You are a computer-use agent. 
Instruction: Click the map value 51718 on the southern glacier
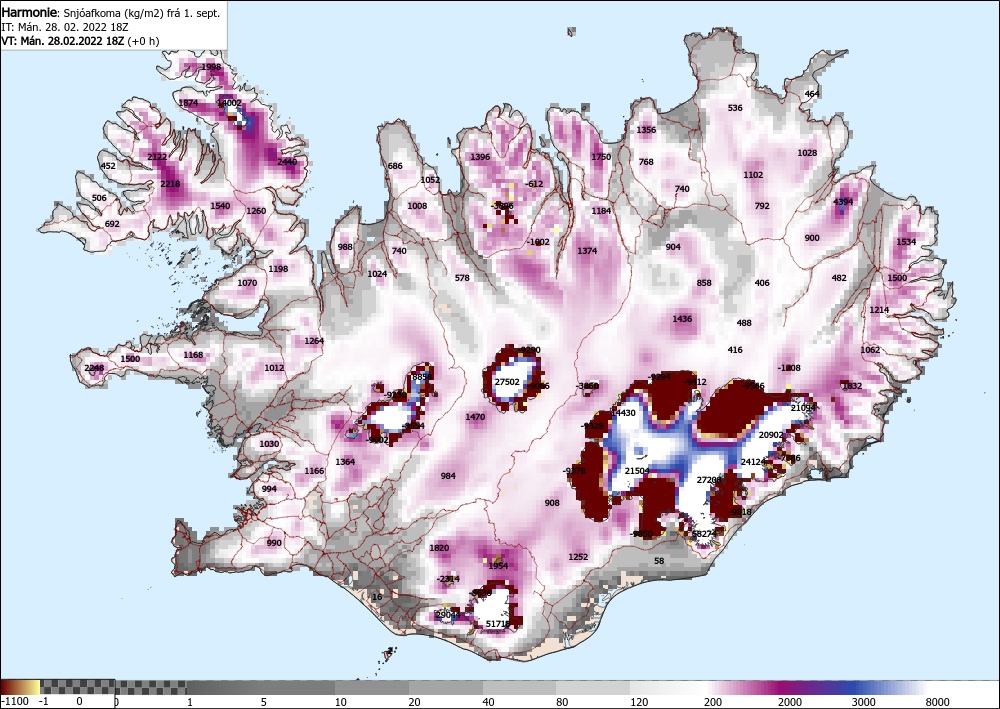[498, 624]
